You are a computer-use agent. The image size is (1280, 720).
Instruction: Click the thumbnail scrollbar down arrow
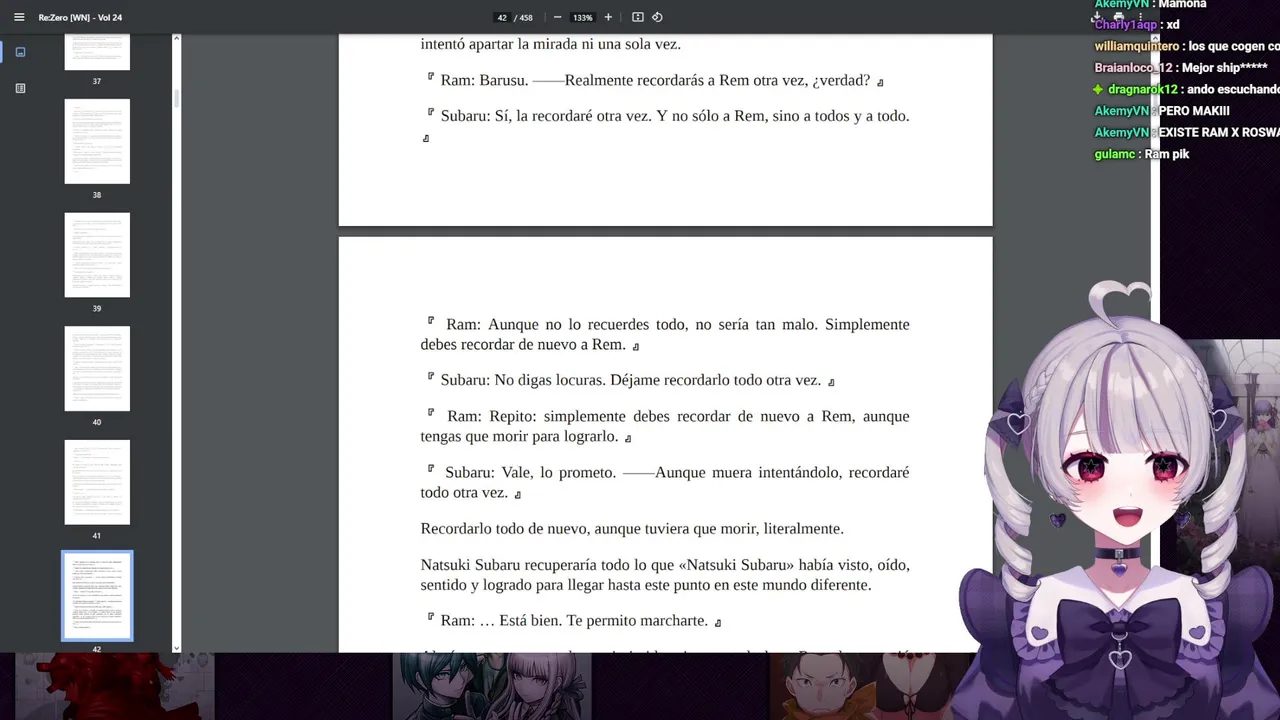pos(176,648)
